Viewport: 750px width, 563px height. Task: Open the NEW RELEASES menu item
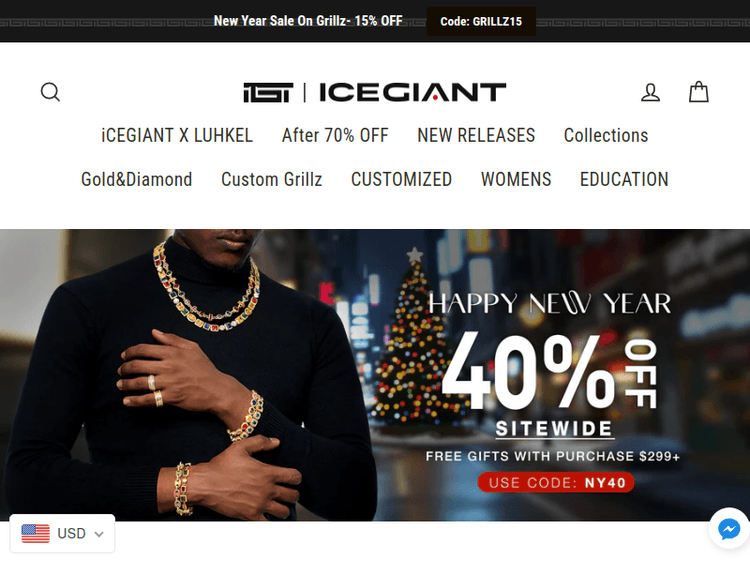pos(476,135)
